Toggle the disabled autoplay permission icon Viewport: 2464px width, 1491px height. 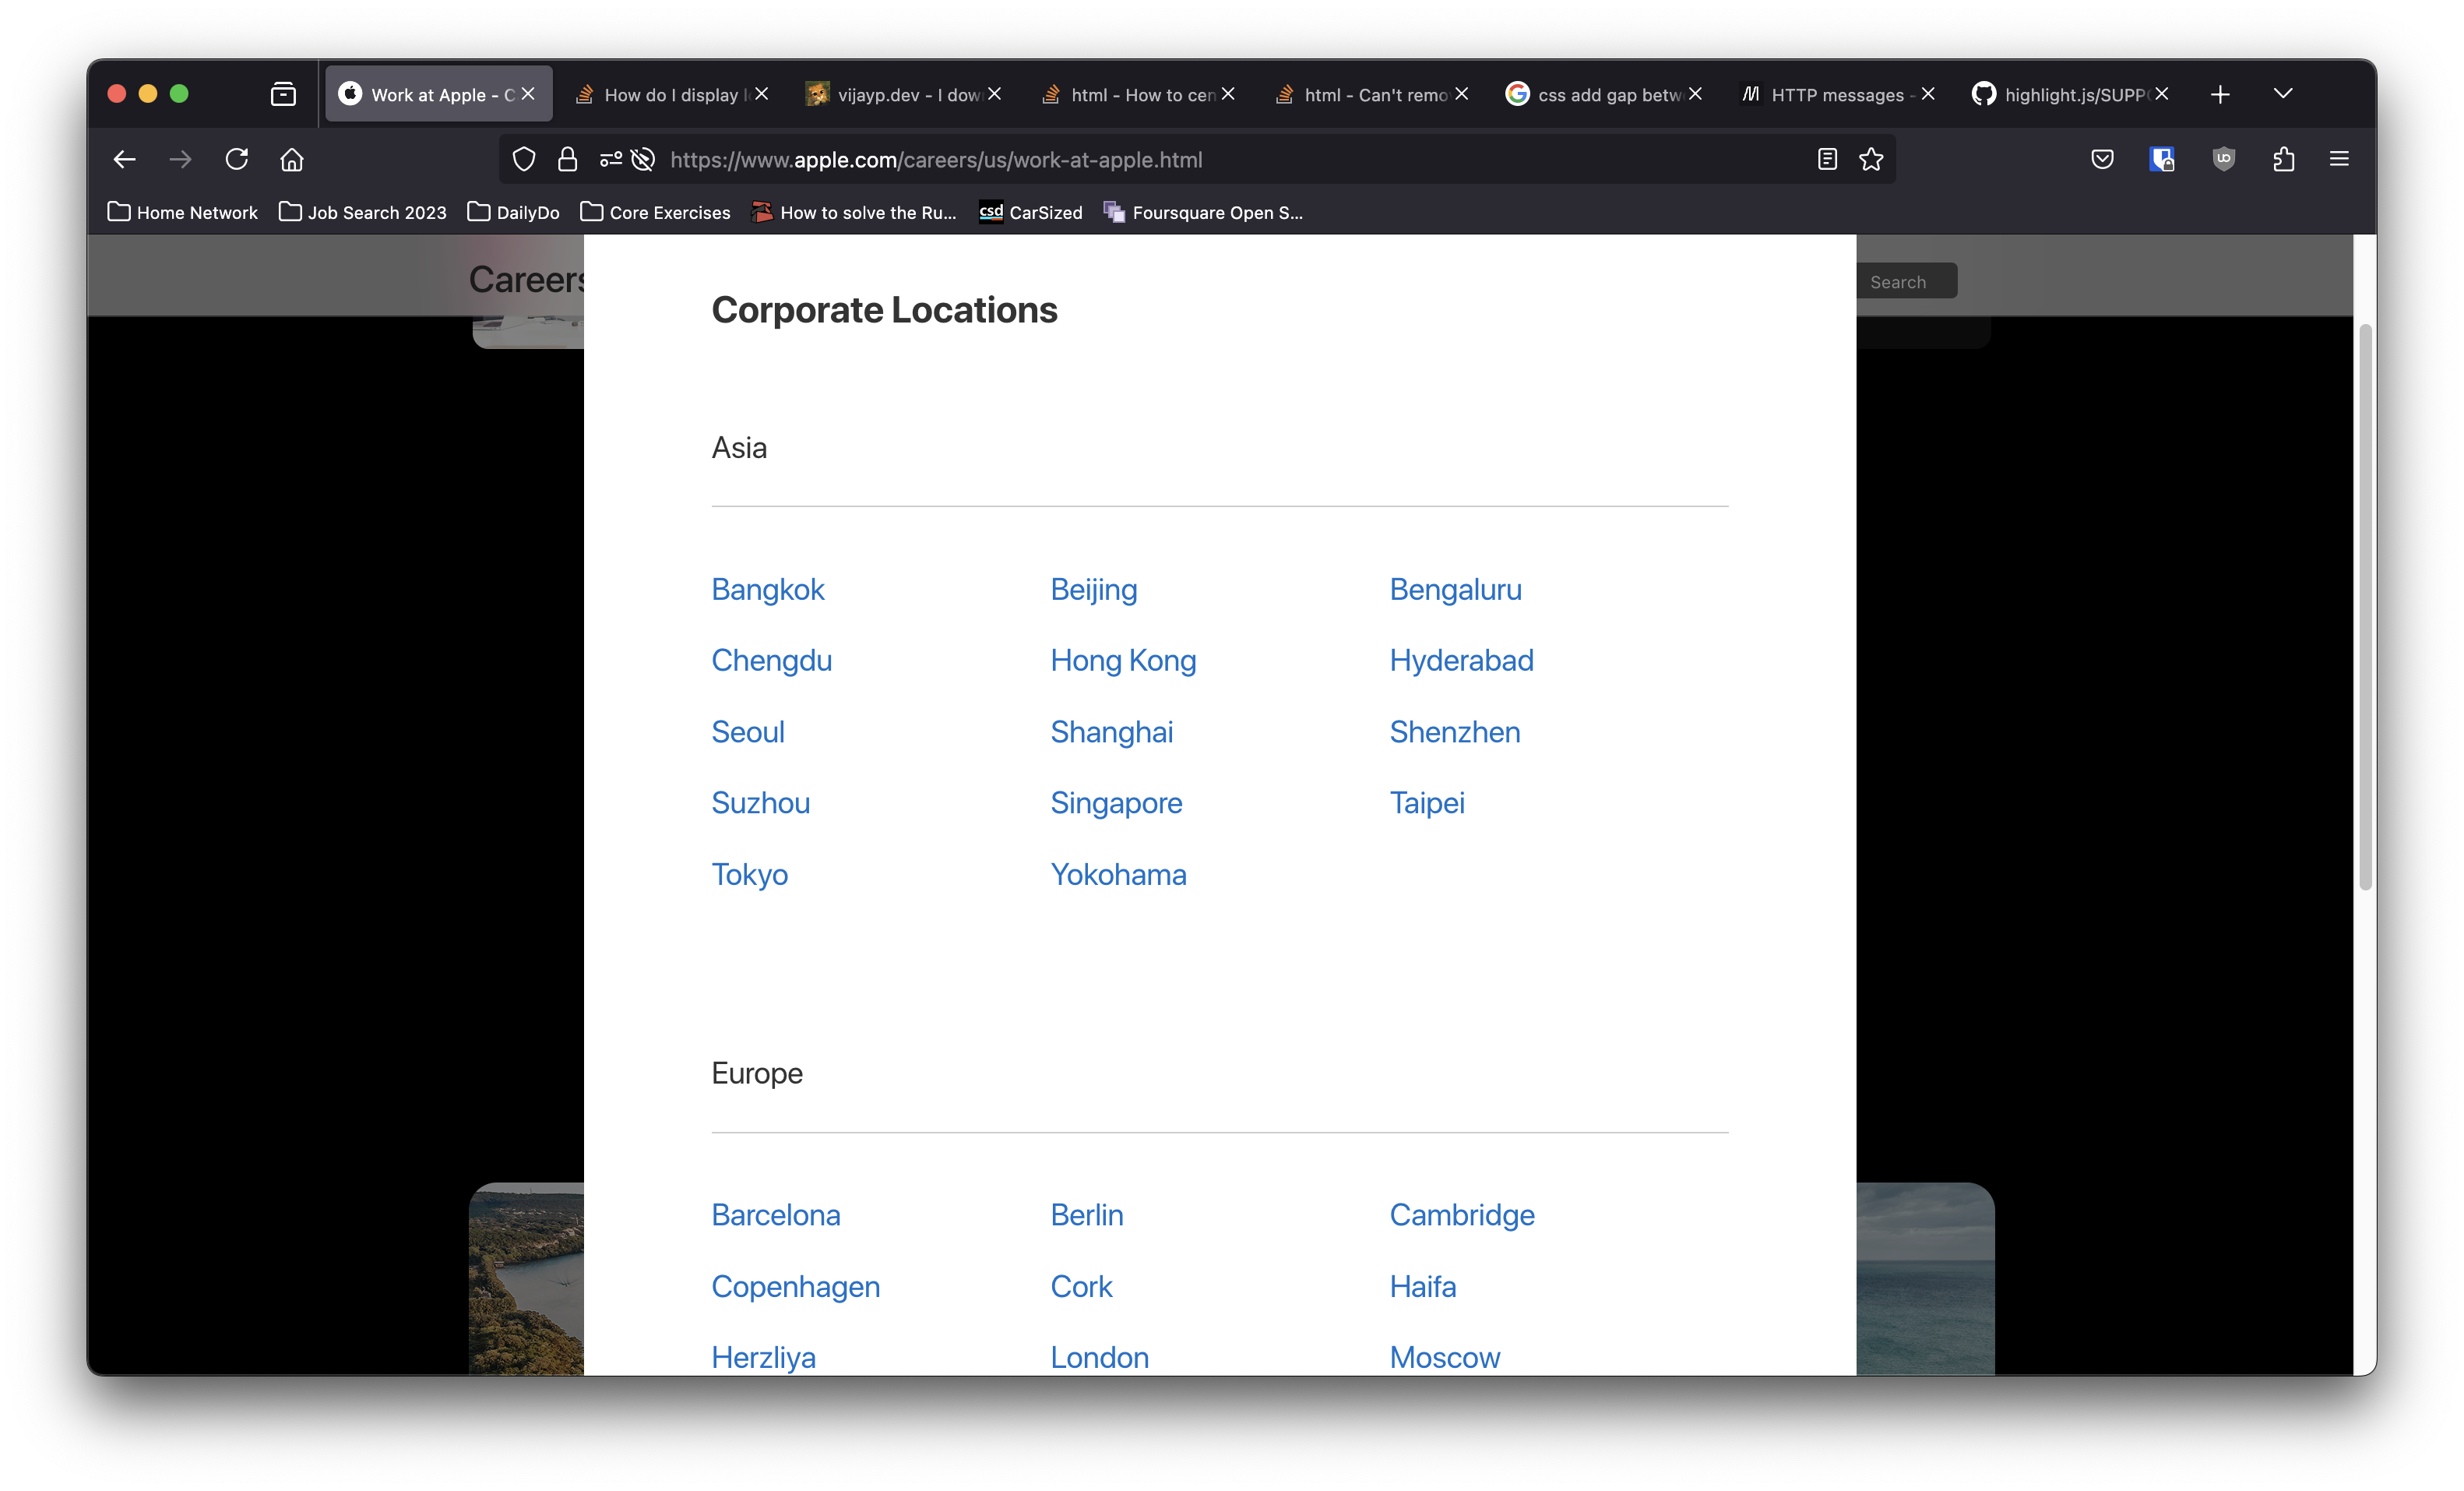642,159
